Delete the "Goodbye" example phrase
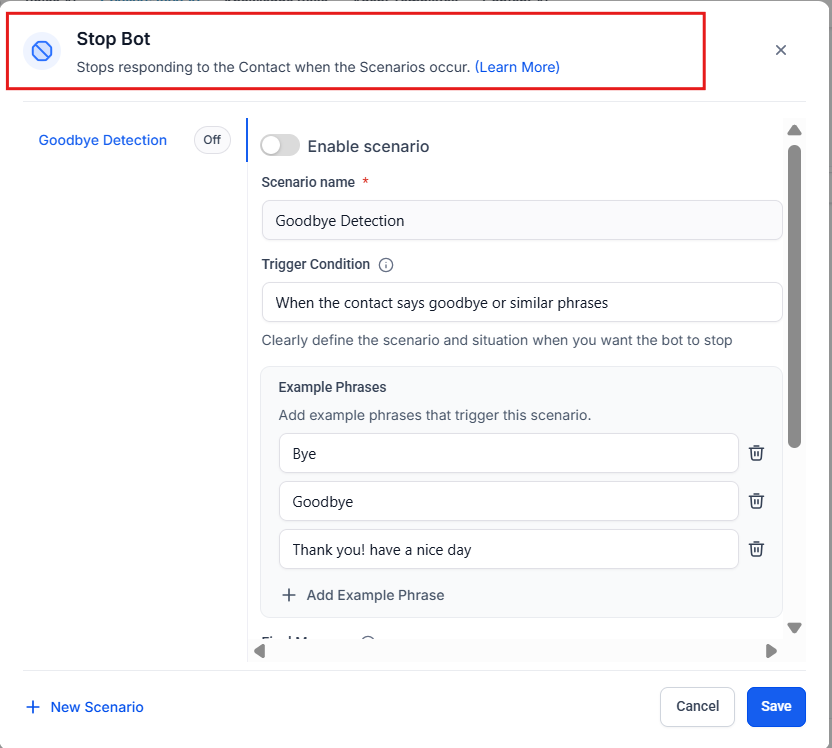 pyautogui.click(x=757, y=501)
